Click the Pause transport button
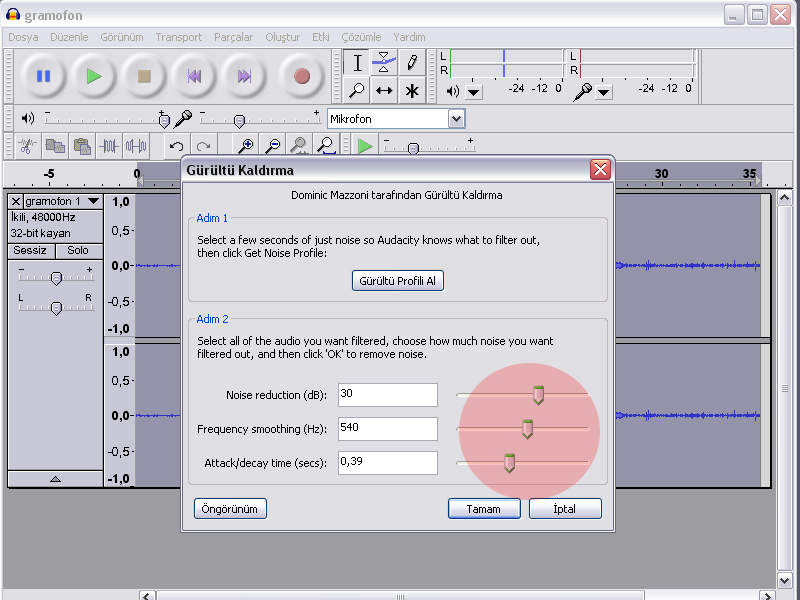The height and width of the screenshot is (600, 800). 43,76
